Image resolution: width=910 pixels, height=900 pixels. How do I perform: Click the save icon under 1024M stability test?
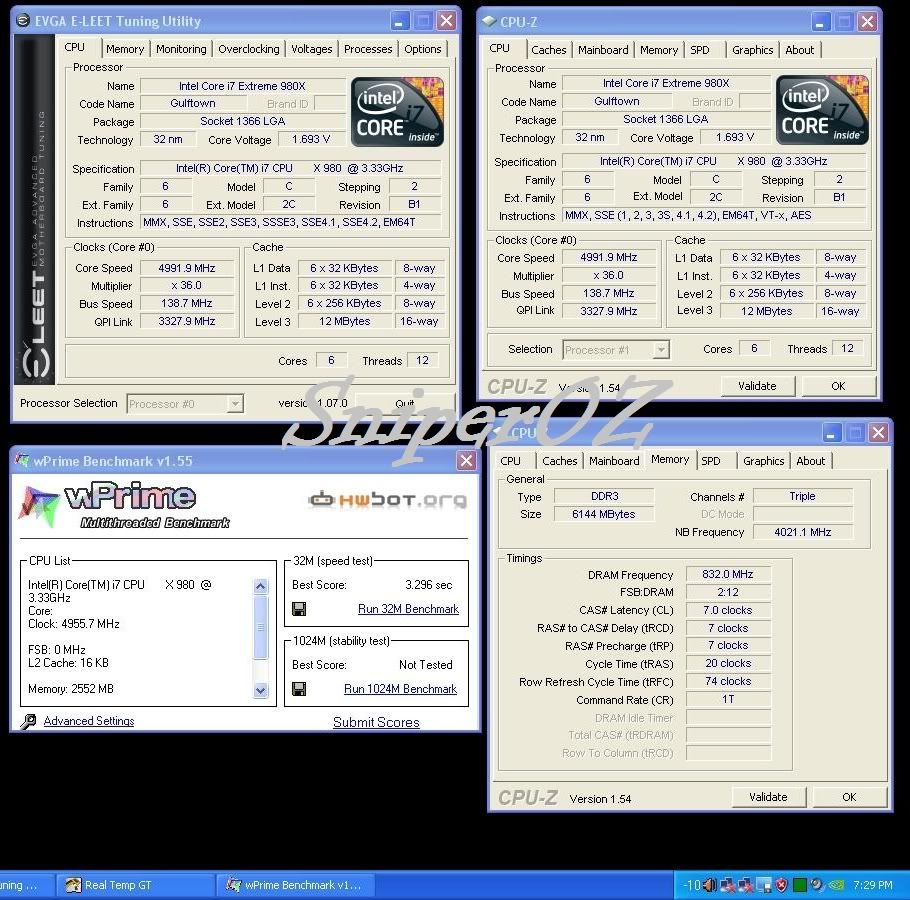pyautogui.click(x=299, y=689)
